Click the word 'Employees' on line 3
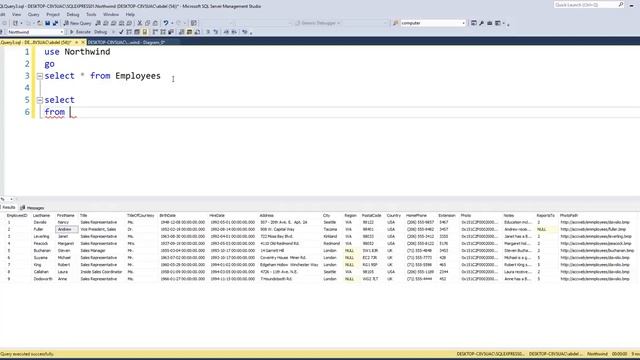Image resolution: width=640 pixels, height=360 pixels. click(138, 76)
